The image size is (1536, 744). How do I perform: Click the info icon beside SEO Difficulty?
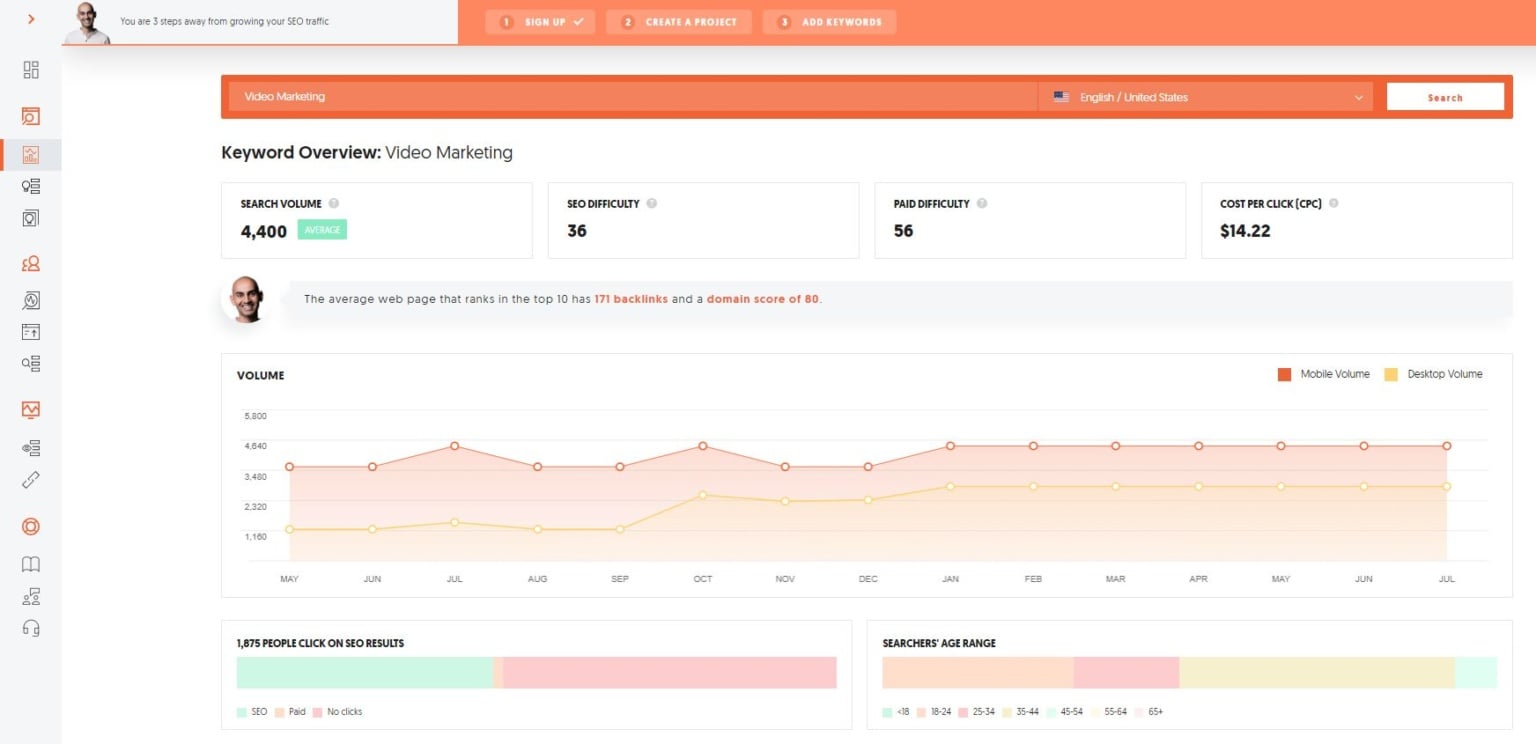coord(652,203)
